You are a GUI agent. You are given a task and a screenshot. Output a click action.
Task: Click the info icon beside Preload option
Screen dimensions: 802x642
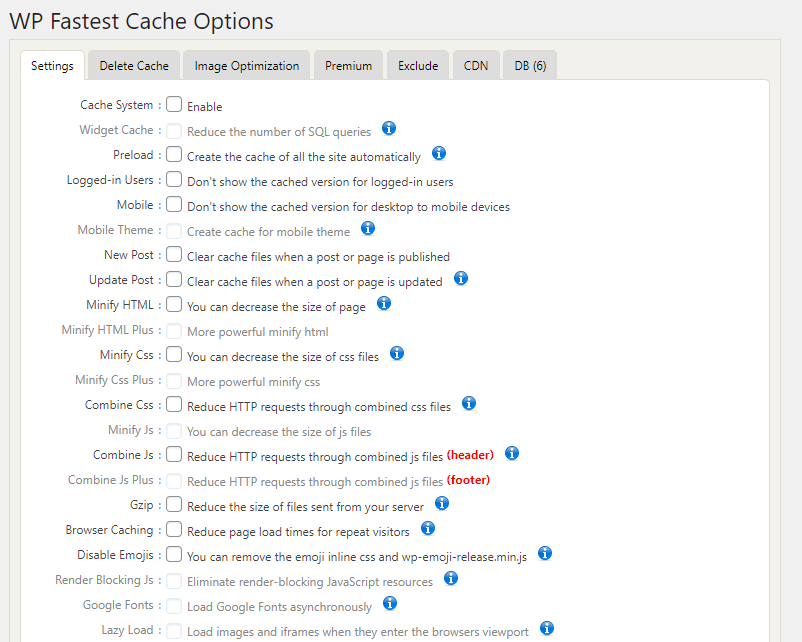click(438, 154)
